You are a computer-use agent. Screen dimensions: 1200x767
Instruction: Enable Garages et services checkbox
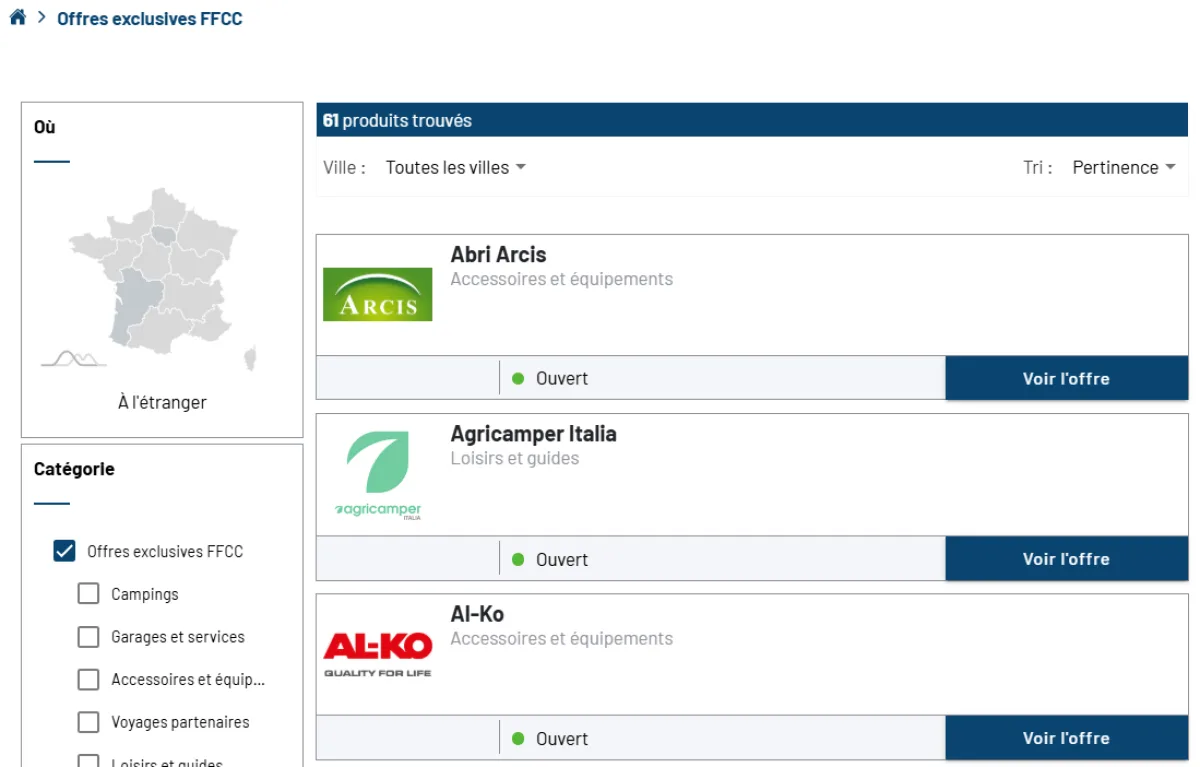click(x=89, y=637)
